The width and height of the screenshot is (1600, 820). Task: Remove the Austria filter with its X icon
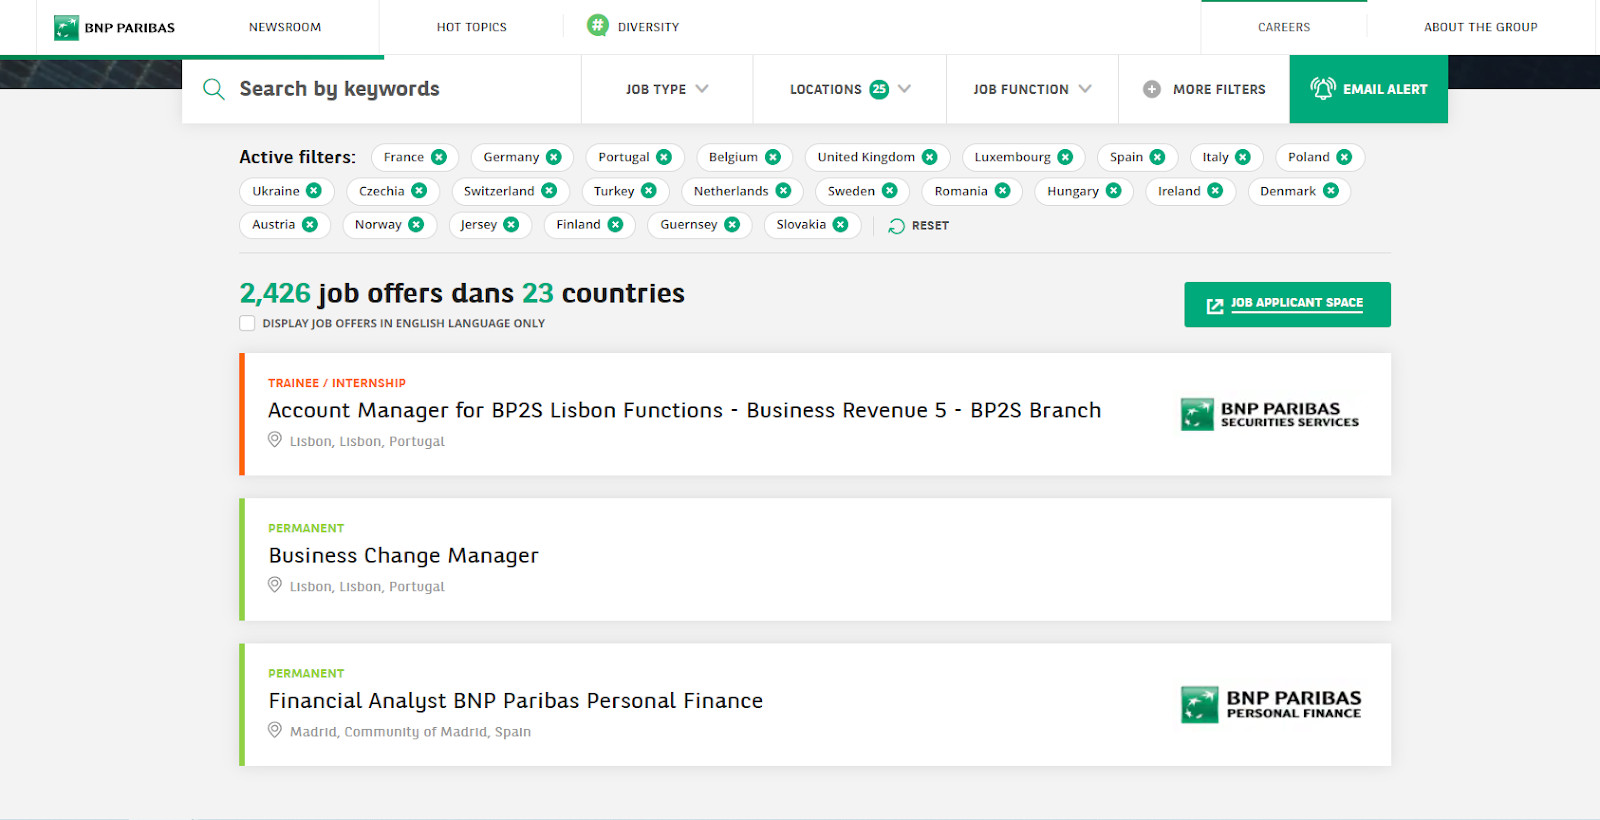[x=310, y=224]
